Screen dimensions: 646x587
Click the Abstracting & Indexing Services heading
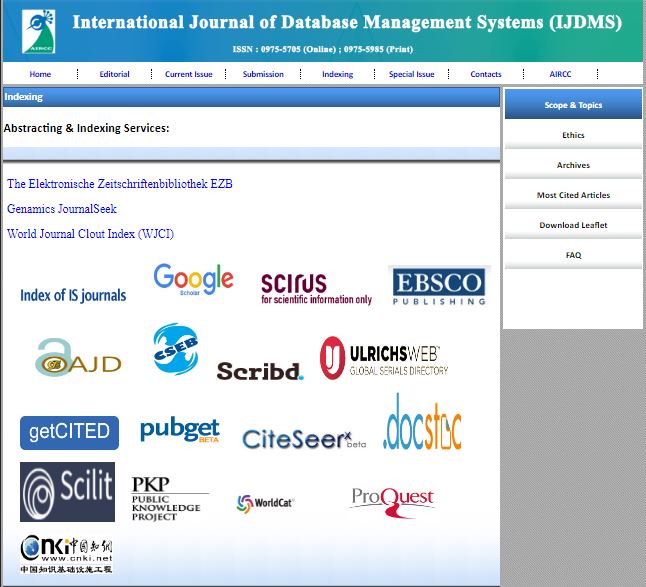[87, 128]
